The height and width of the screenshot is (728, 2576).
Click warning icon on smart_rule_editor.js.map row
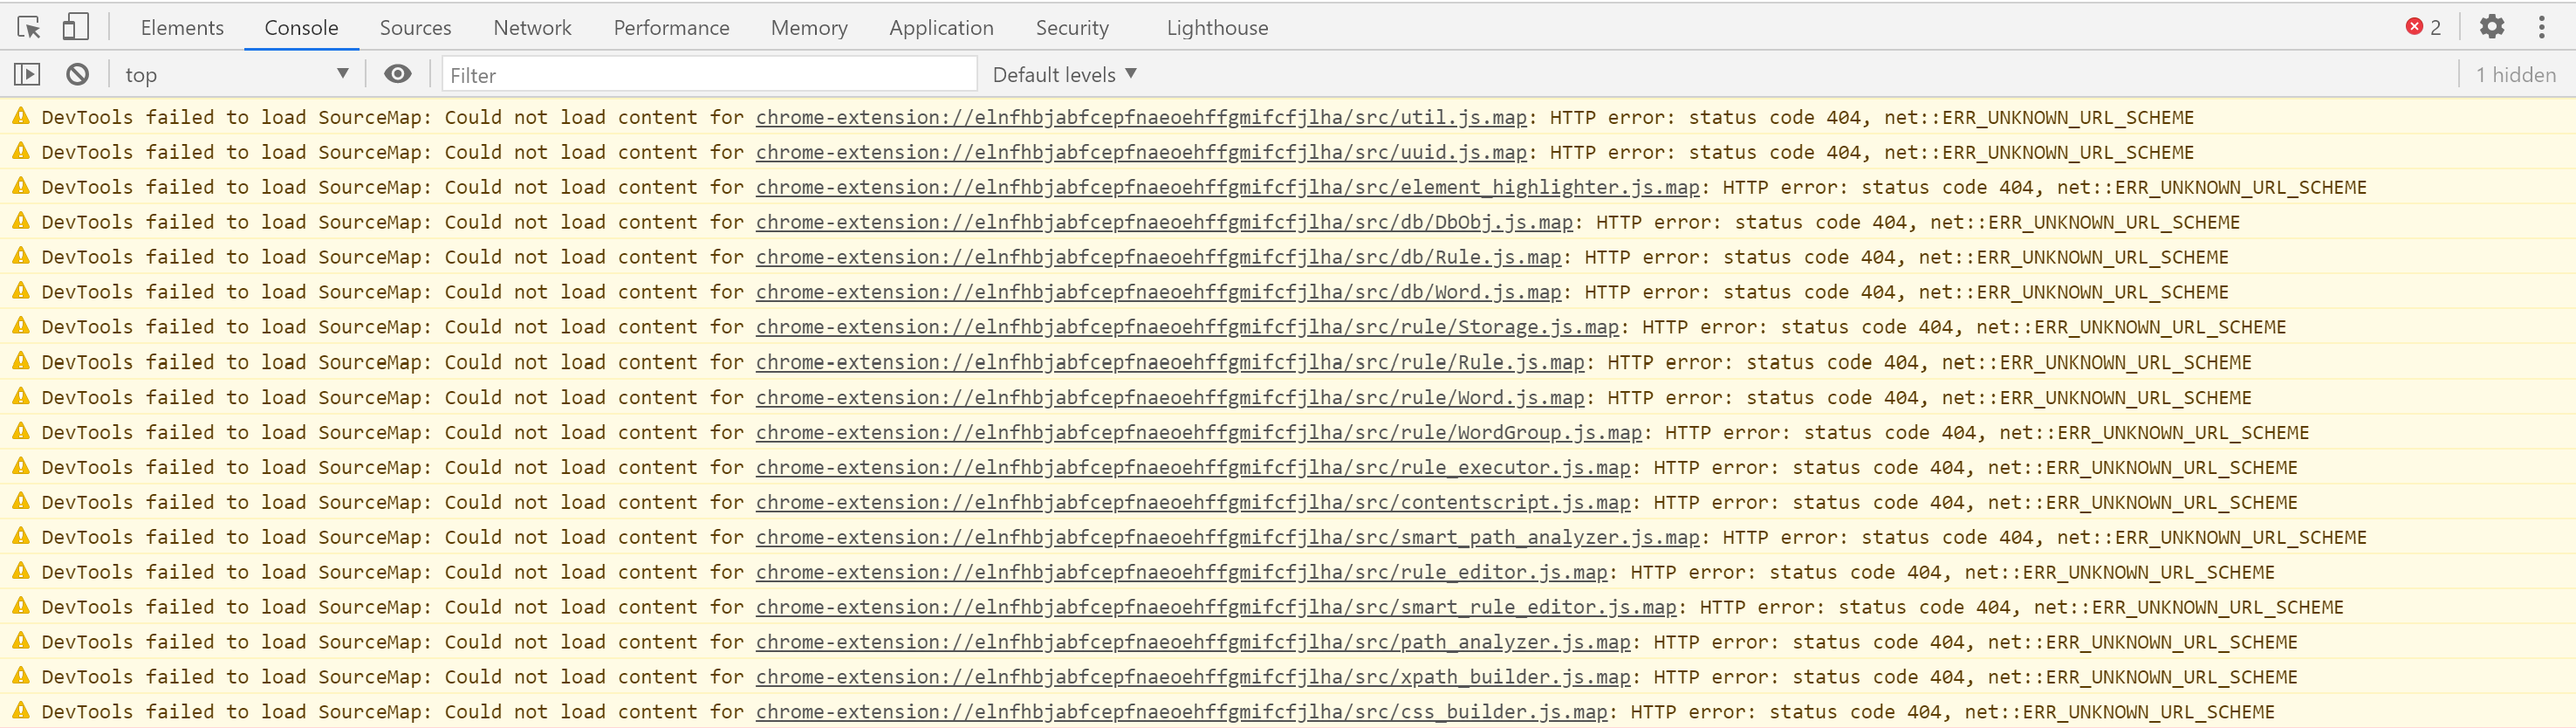(20, 606)
